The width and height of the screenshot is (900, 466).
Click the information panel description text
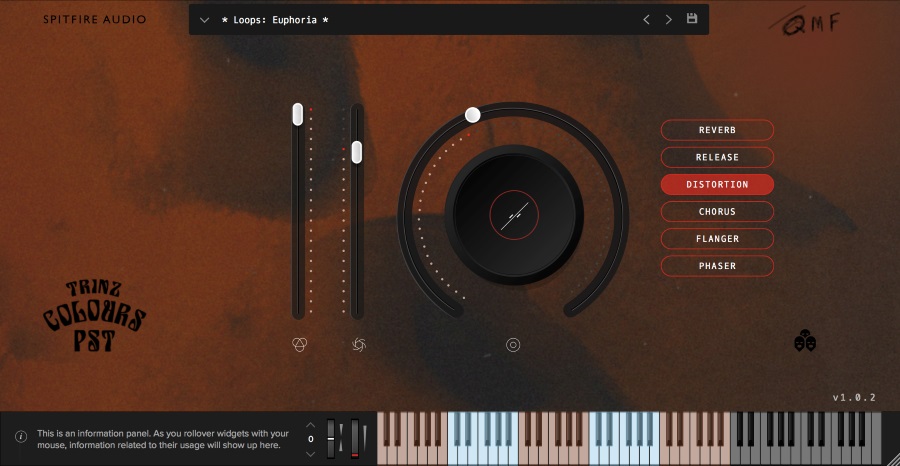(163, 440)
